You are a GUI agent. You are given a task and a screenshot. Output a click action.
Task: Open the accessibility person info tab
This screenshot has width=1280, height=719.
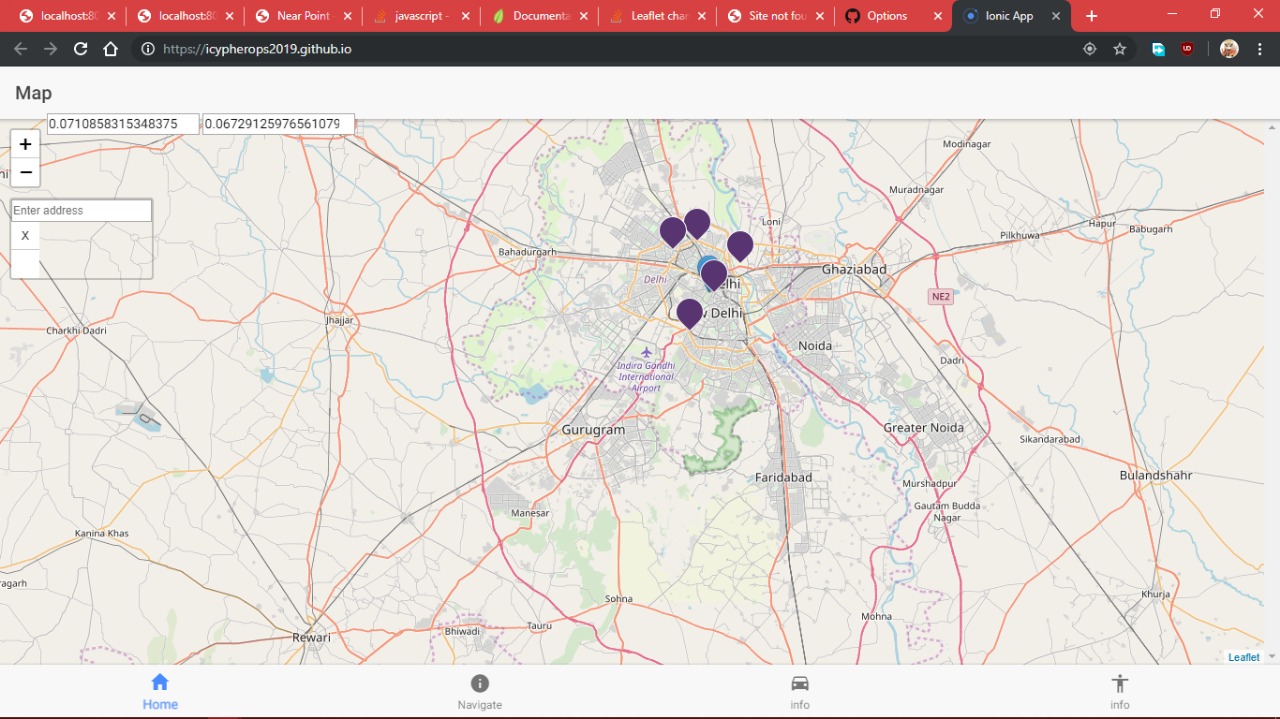click(1120, 691)
